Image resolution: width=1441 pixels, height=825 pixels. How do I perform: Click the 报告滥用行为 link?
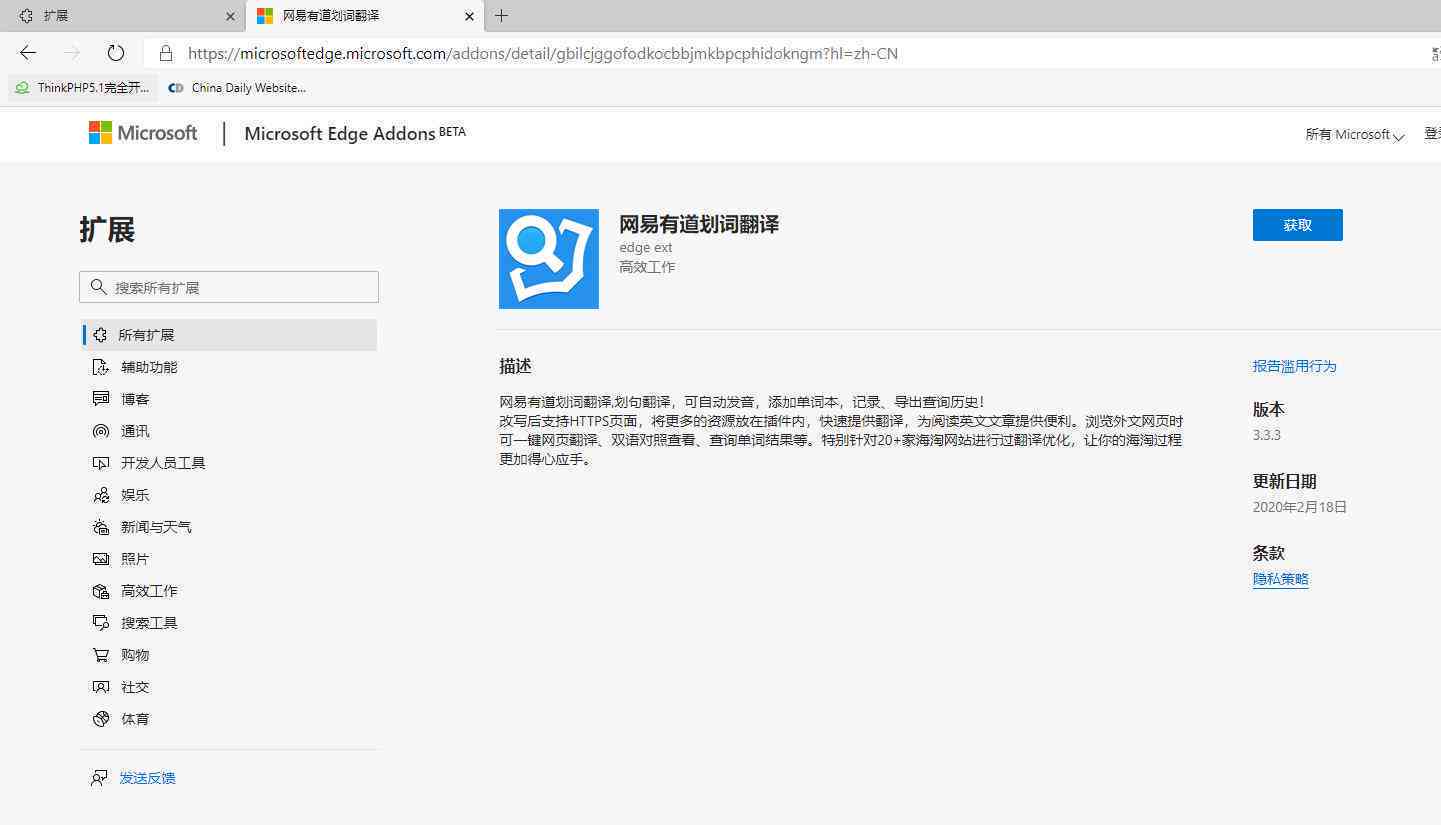tap(1294, 366)
